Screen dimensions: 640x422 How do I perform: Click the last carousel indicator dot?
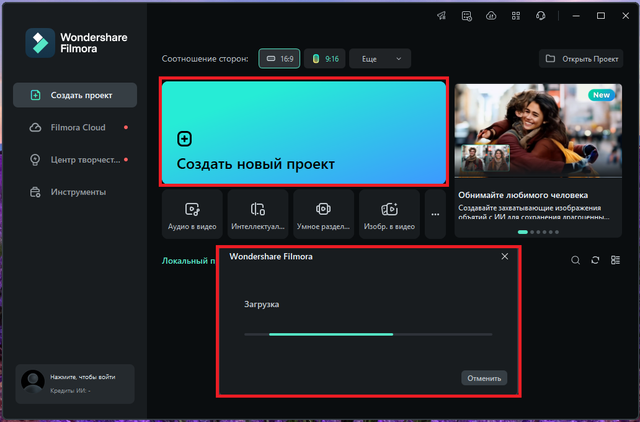coord(557,232)
